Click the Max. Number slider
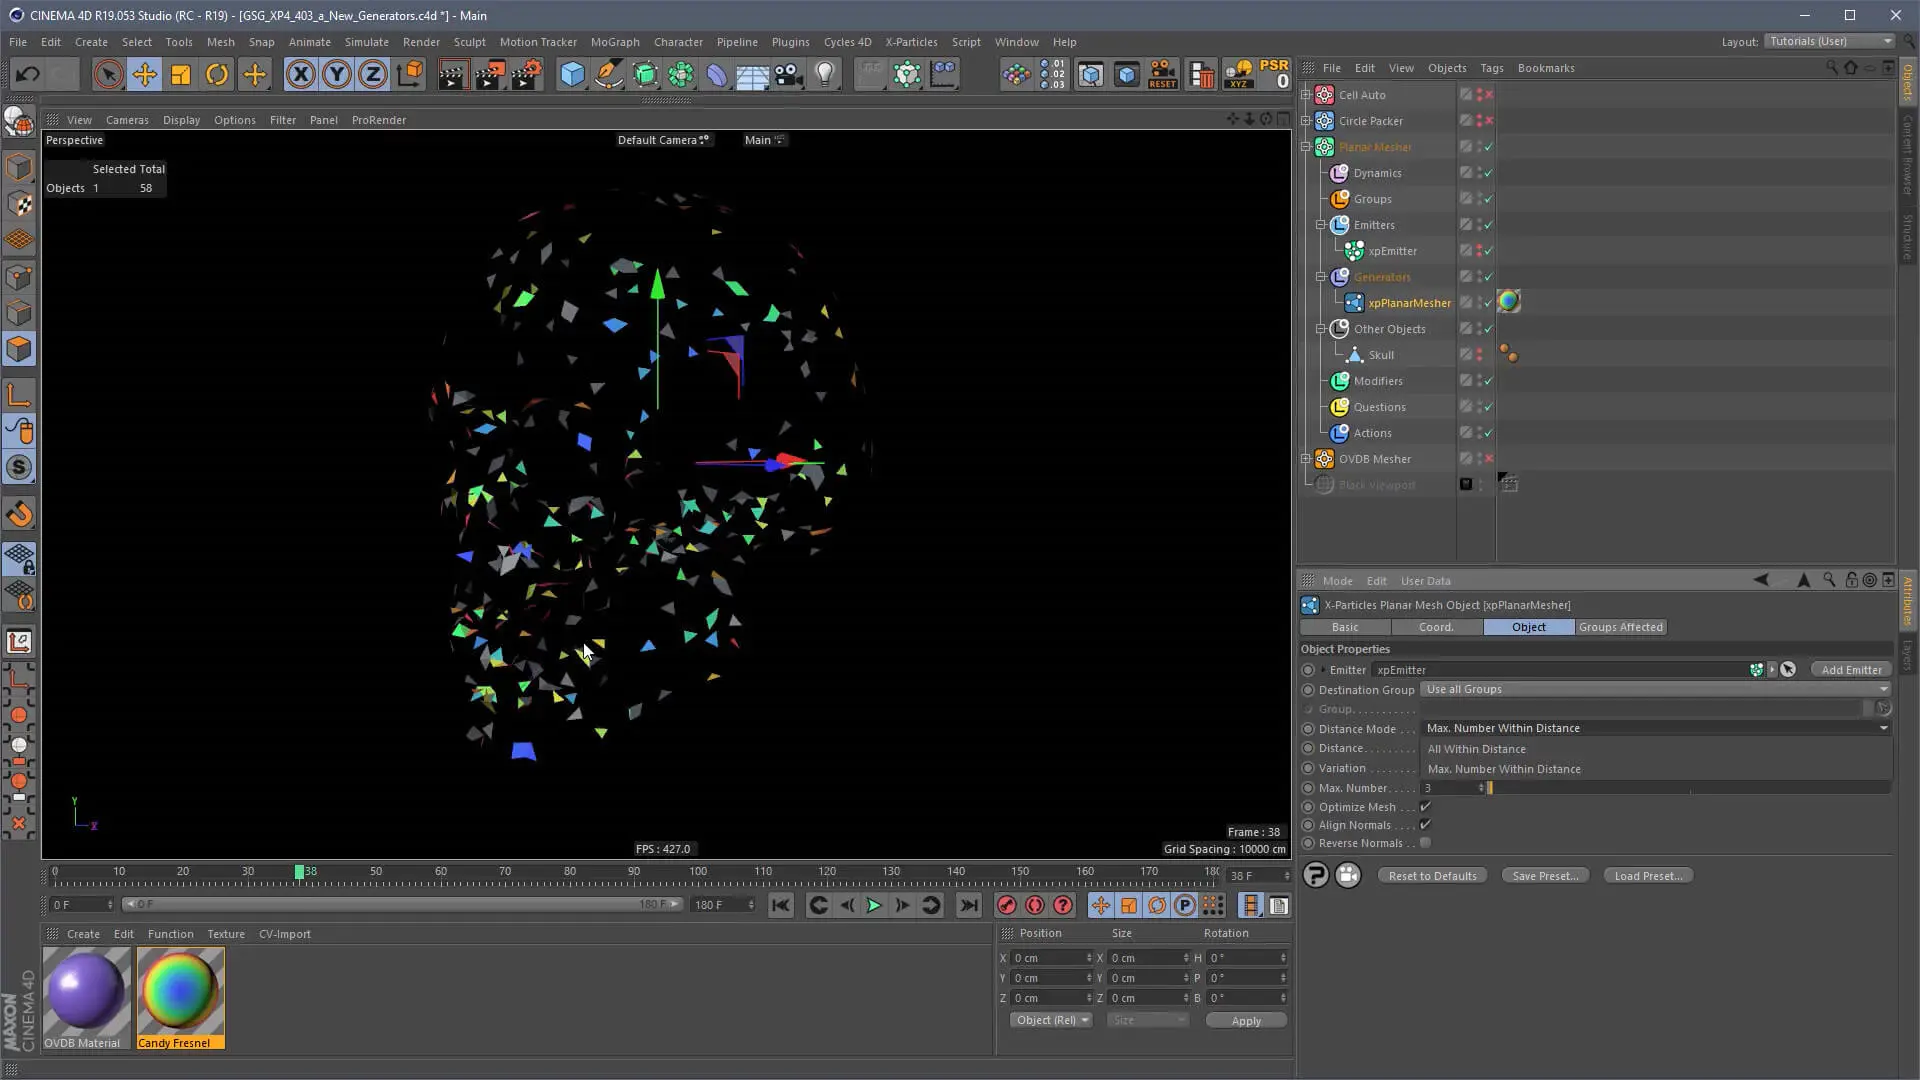The image size is (1920, 1080). pos(1690,788)
